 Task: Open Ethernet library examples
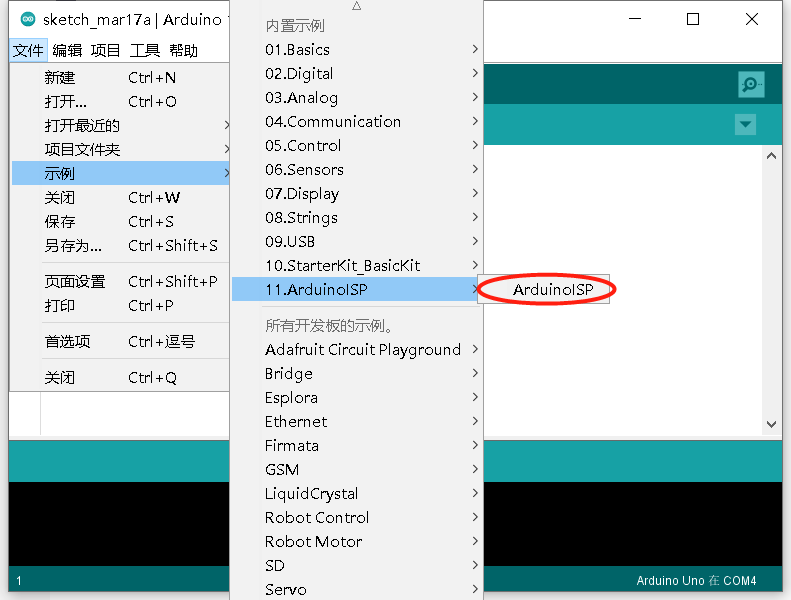357,421
